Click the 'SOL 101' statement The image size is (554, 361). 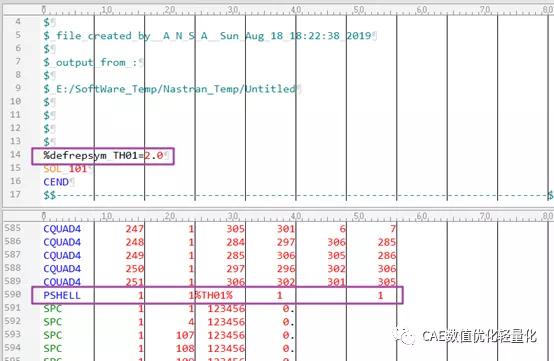65,169
